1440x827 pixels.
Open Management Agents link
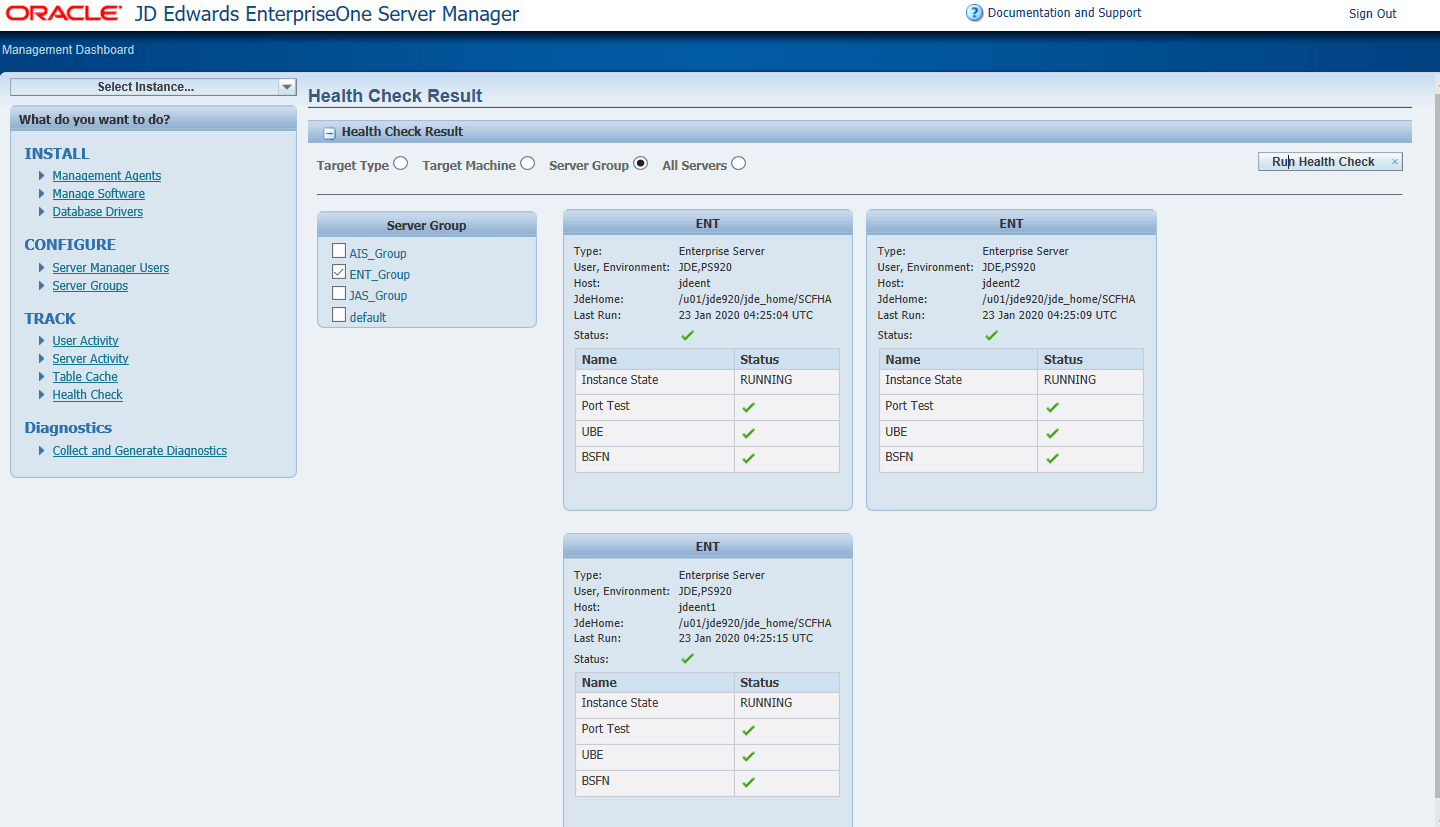[107, 176]
